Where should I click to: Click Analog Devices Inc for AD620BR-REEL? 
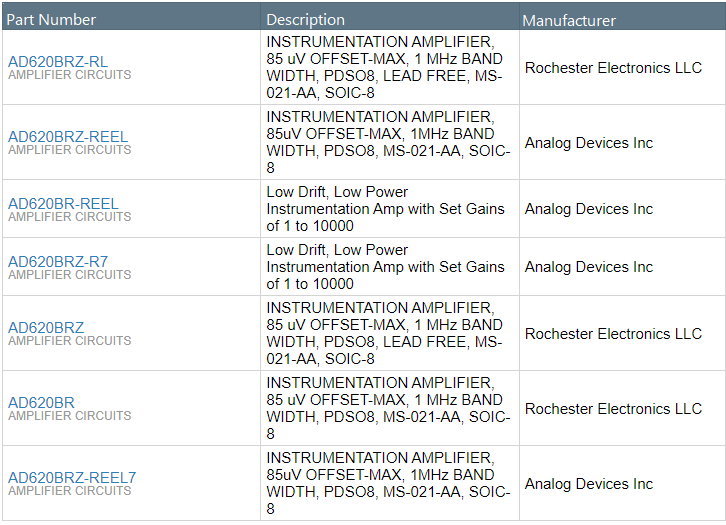588,209
